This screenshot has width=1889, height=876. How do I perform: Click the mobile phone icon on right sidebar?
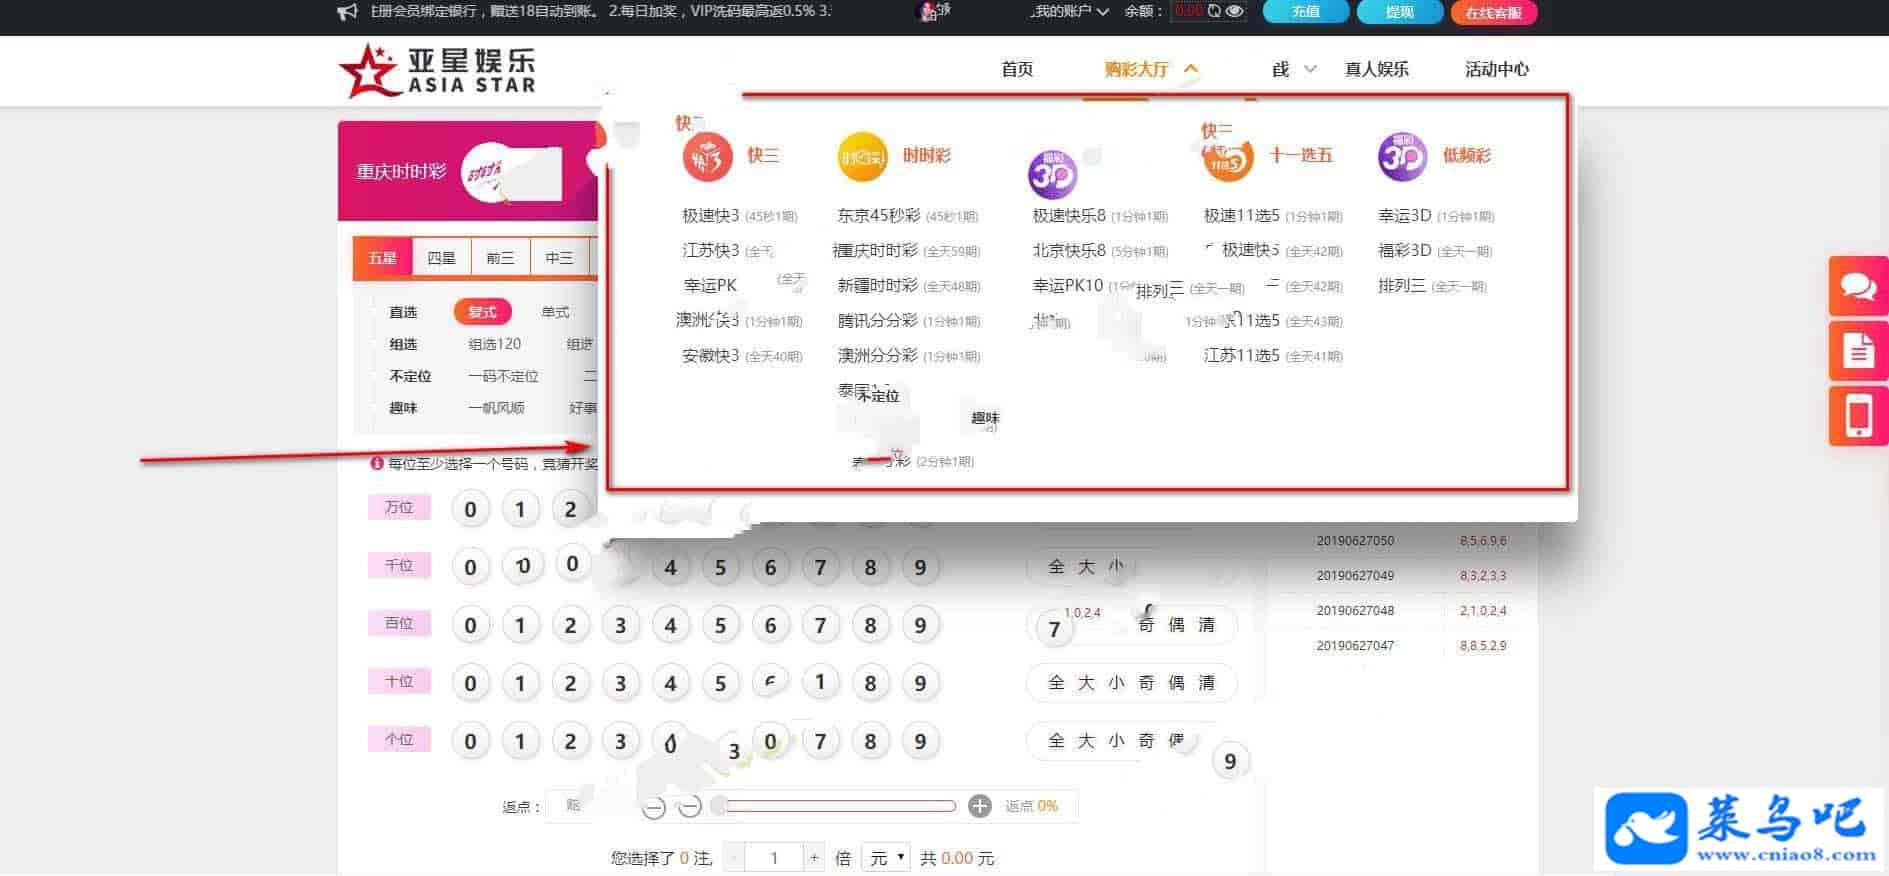tap(1858, 416)
